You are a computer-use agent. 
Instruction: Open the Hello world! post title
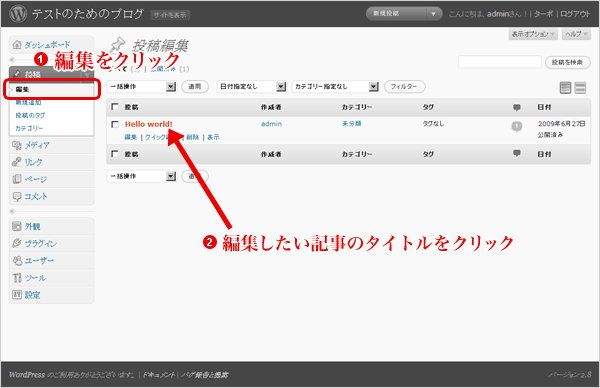[x=148, y=124]
